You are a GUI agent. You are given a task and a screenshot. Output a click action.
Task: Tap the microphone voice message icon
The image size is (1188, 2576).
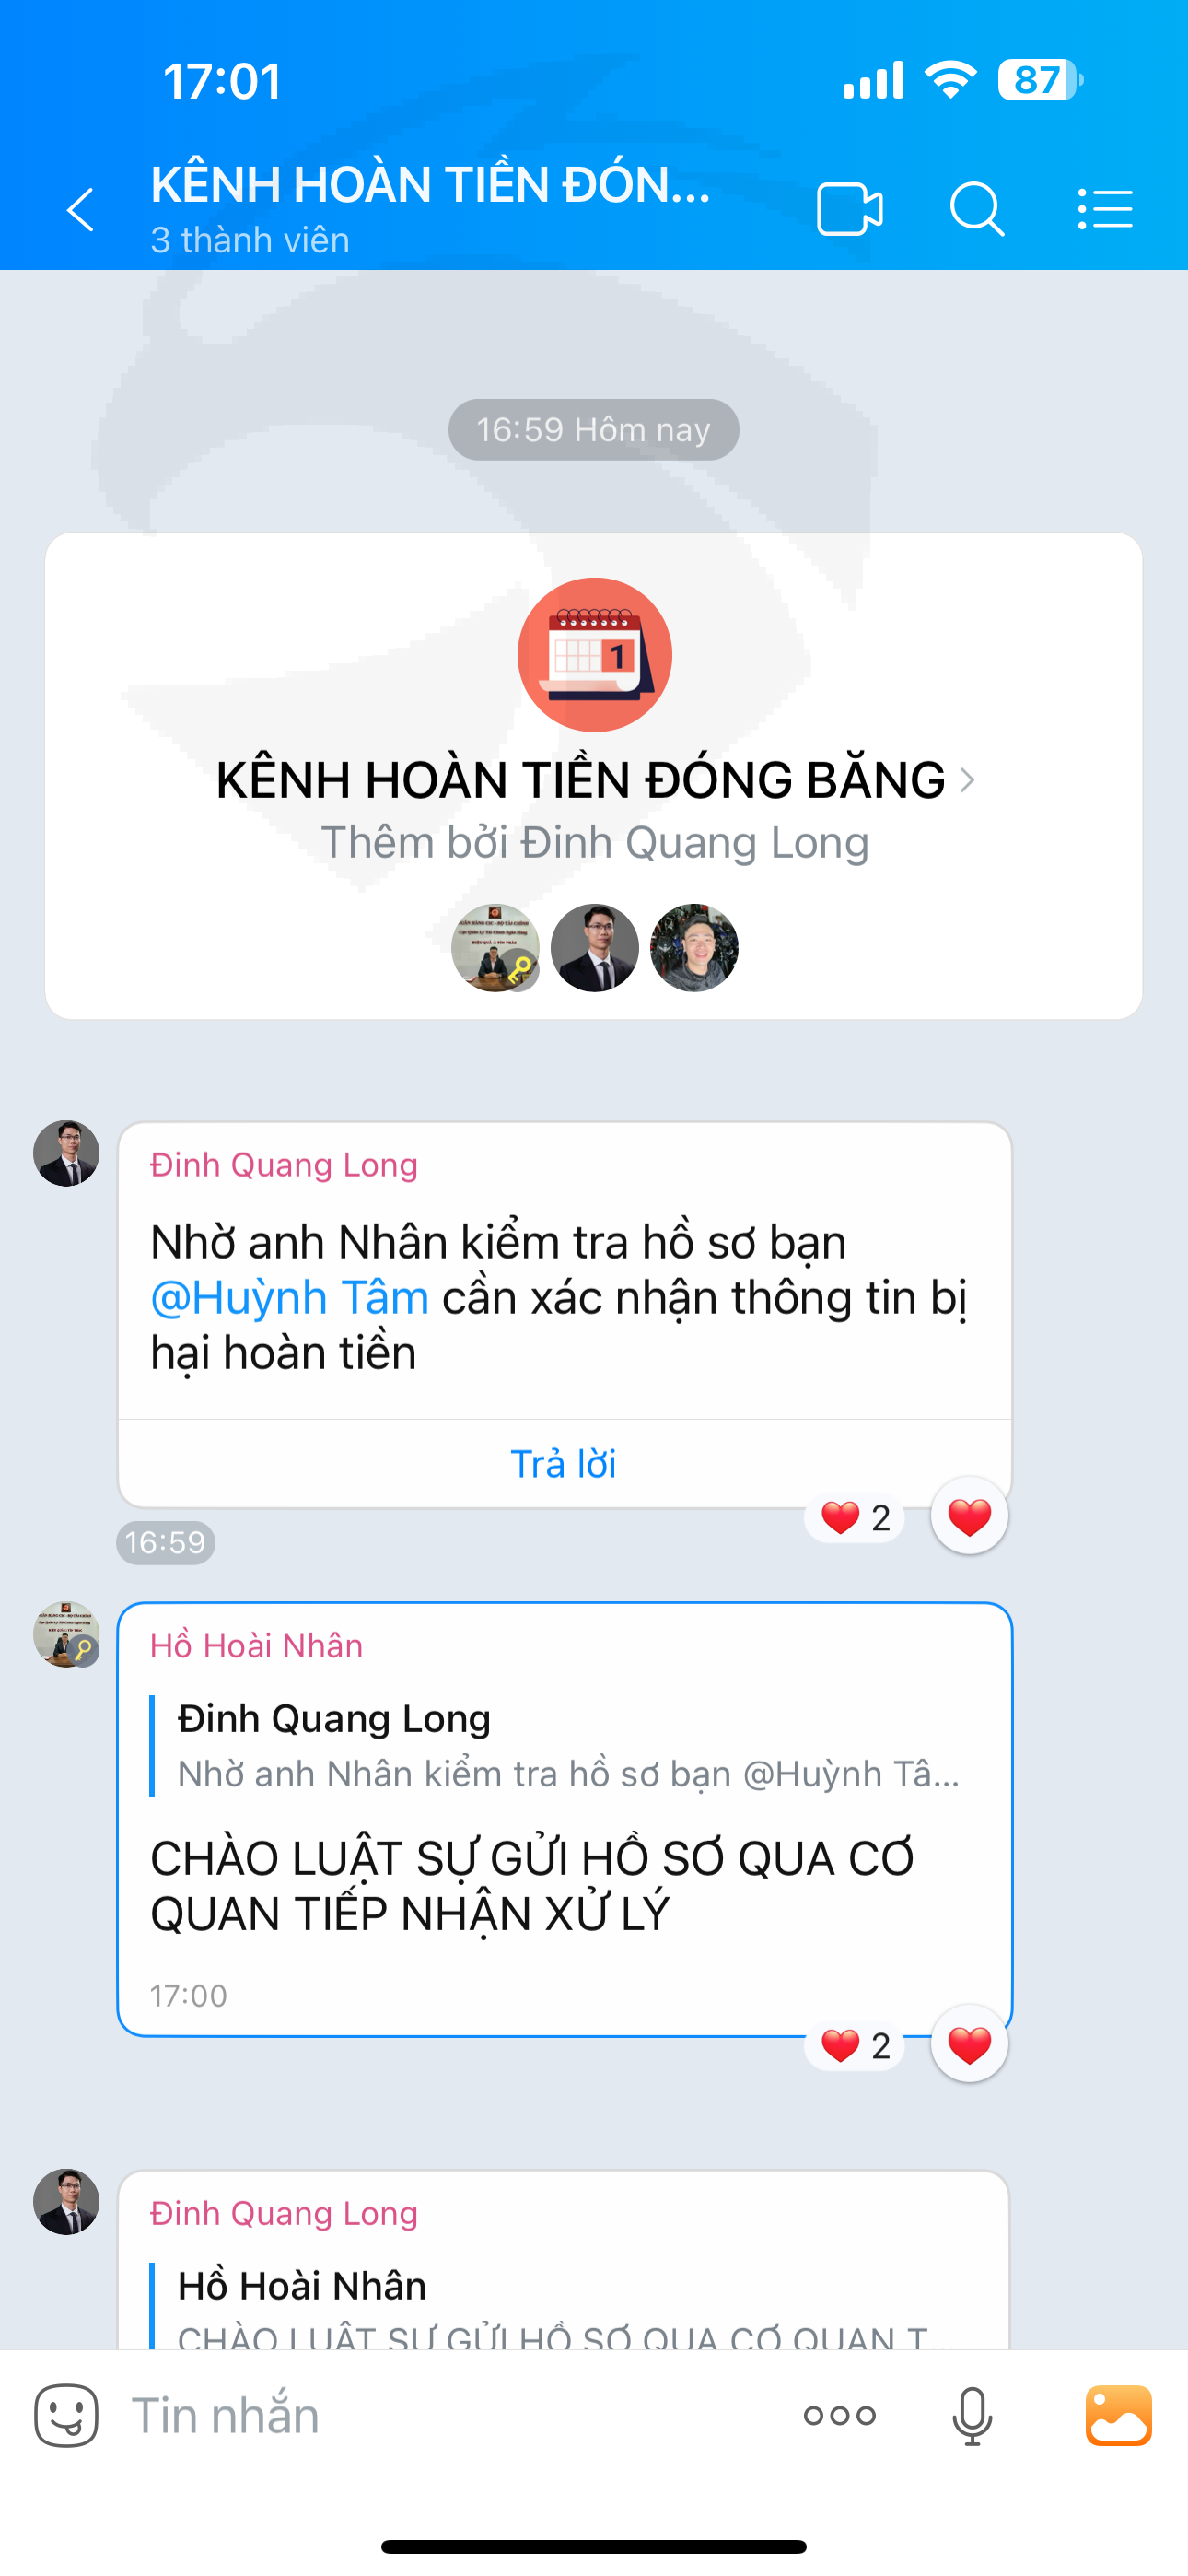(972, 2416)
